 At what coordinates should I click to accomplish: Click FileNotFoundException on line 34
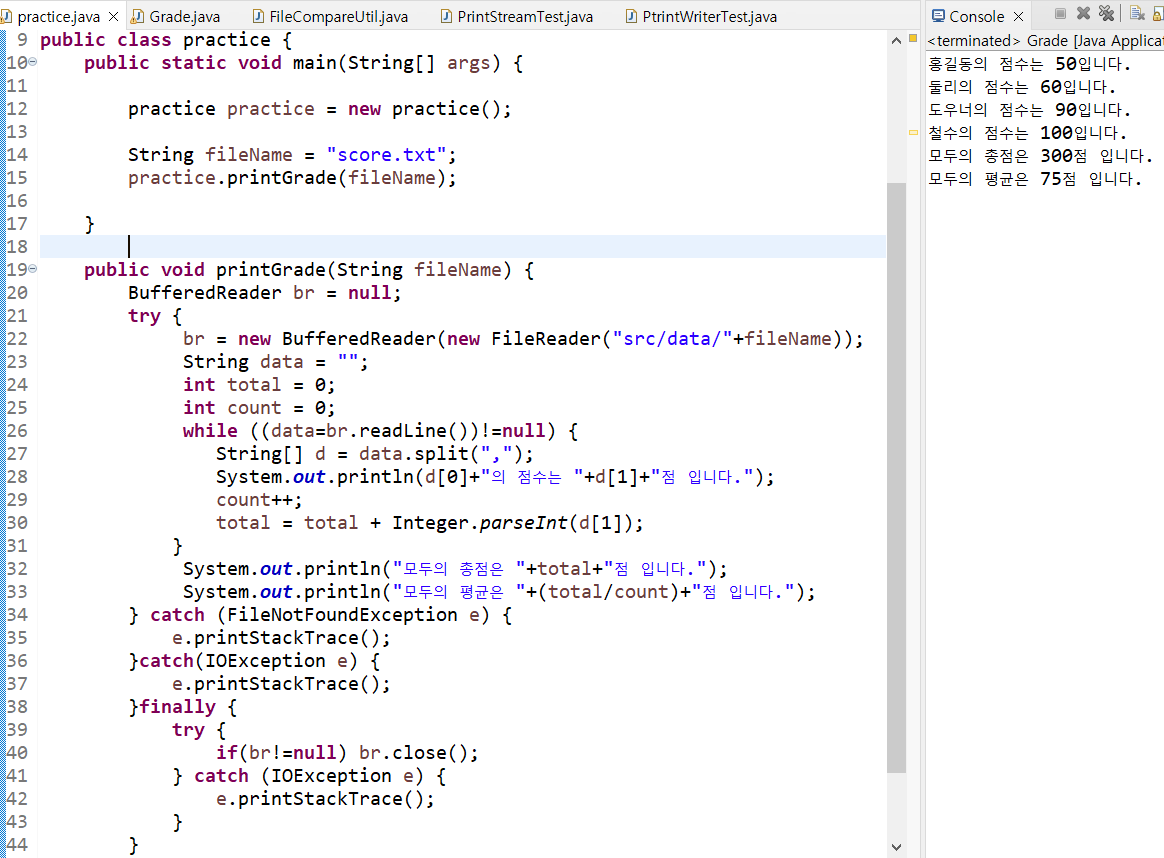341,615
